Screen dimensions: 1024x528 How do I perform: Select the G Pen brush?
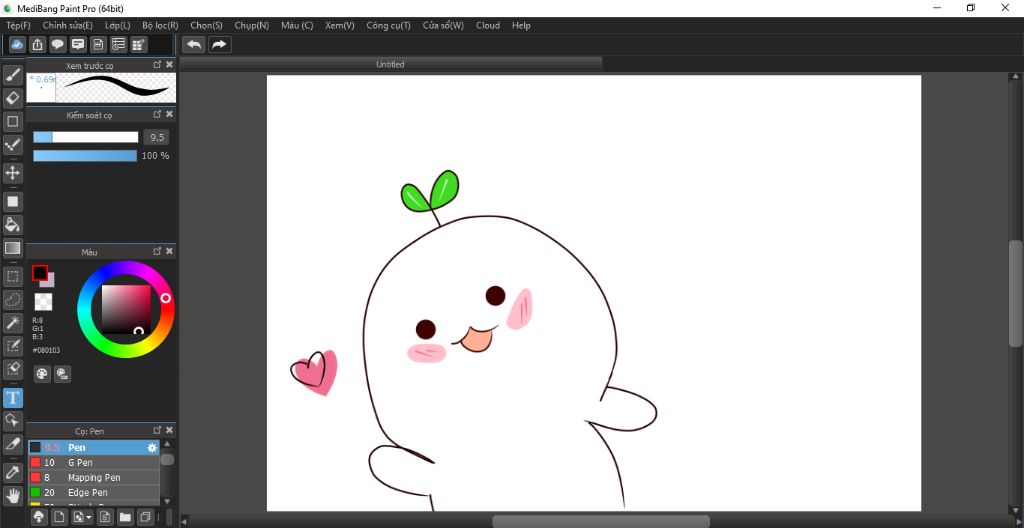tap(93, 463)
